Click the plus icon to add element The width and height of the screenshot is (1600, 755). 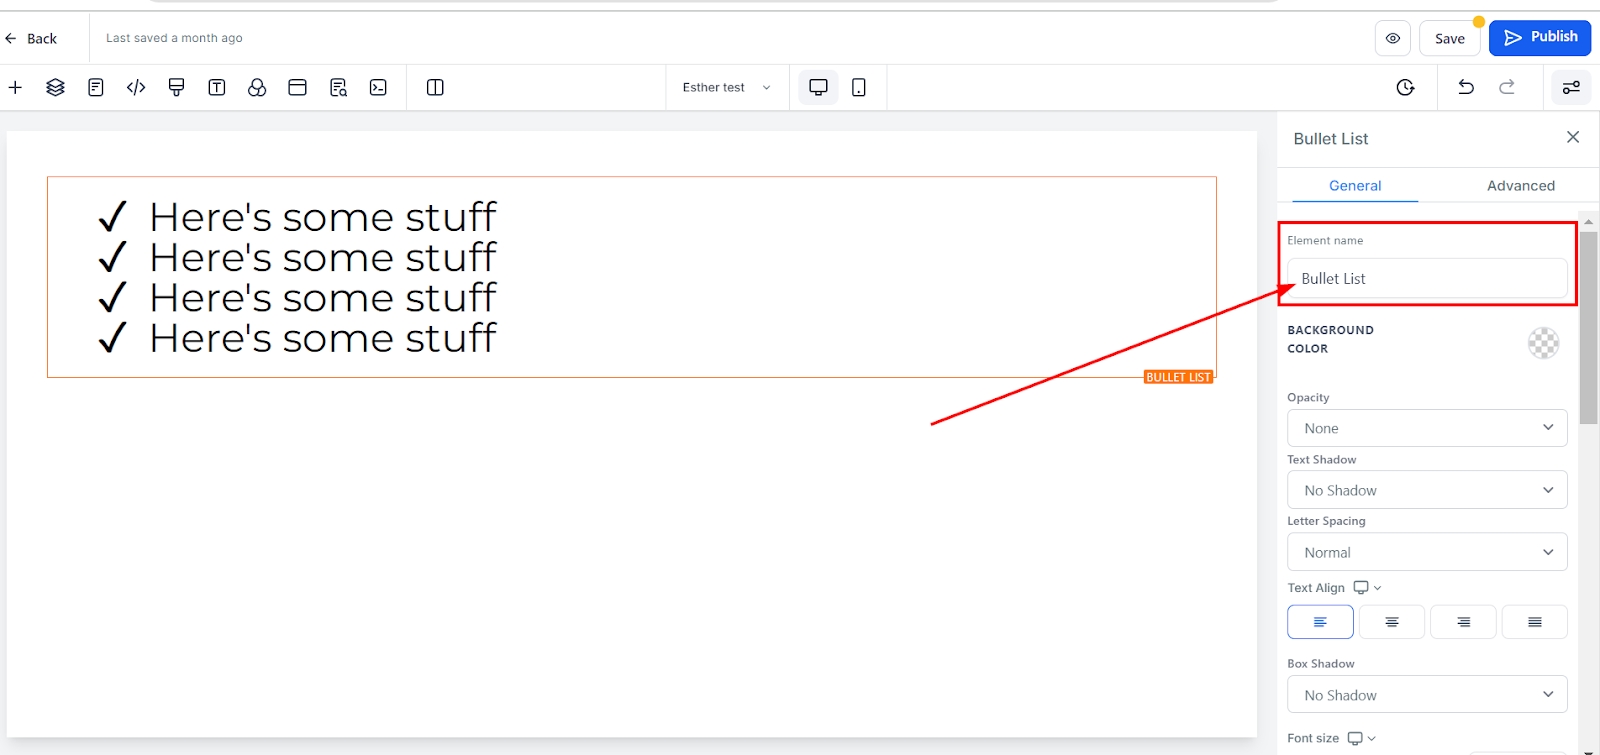point(15,88)
